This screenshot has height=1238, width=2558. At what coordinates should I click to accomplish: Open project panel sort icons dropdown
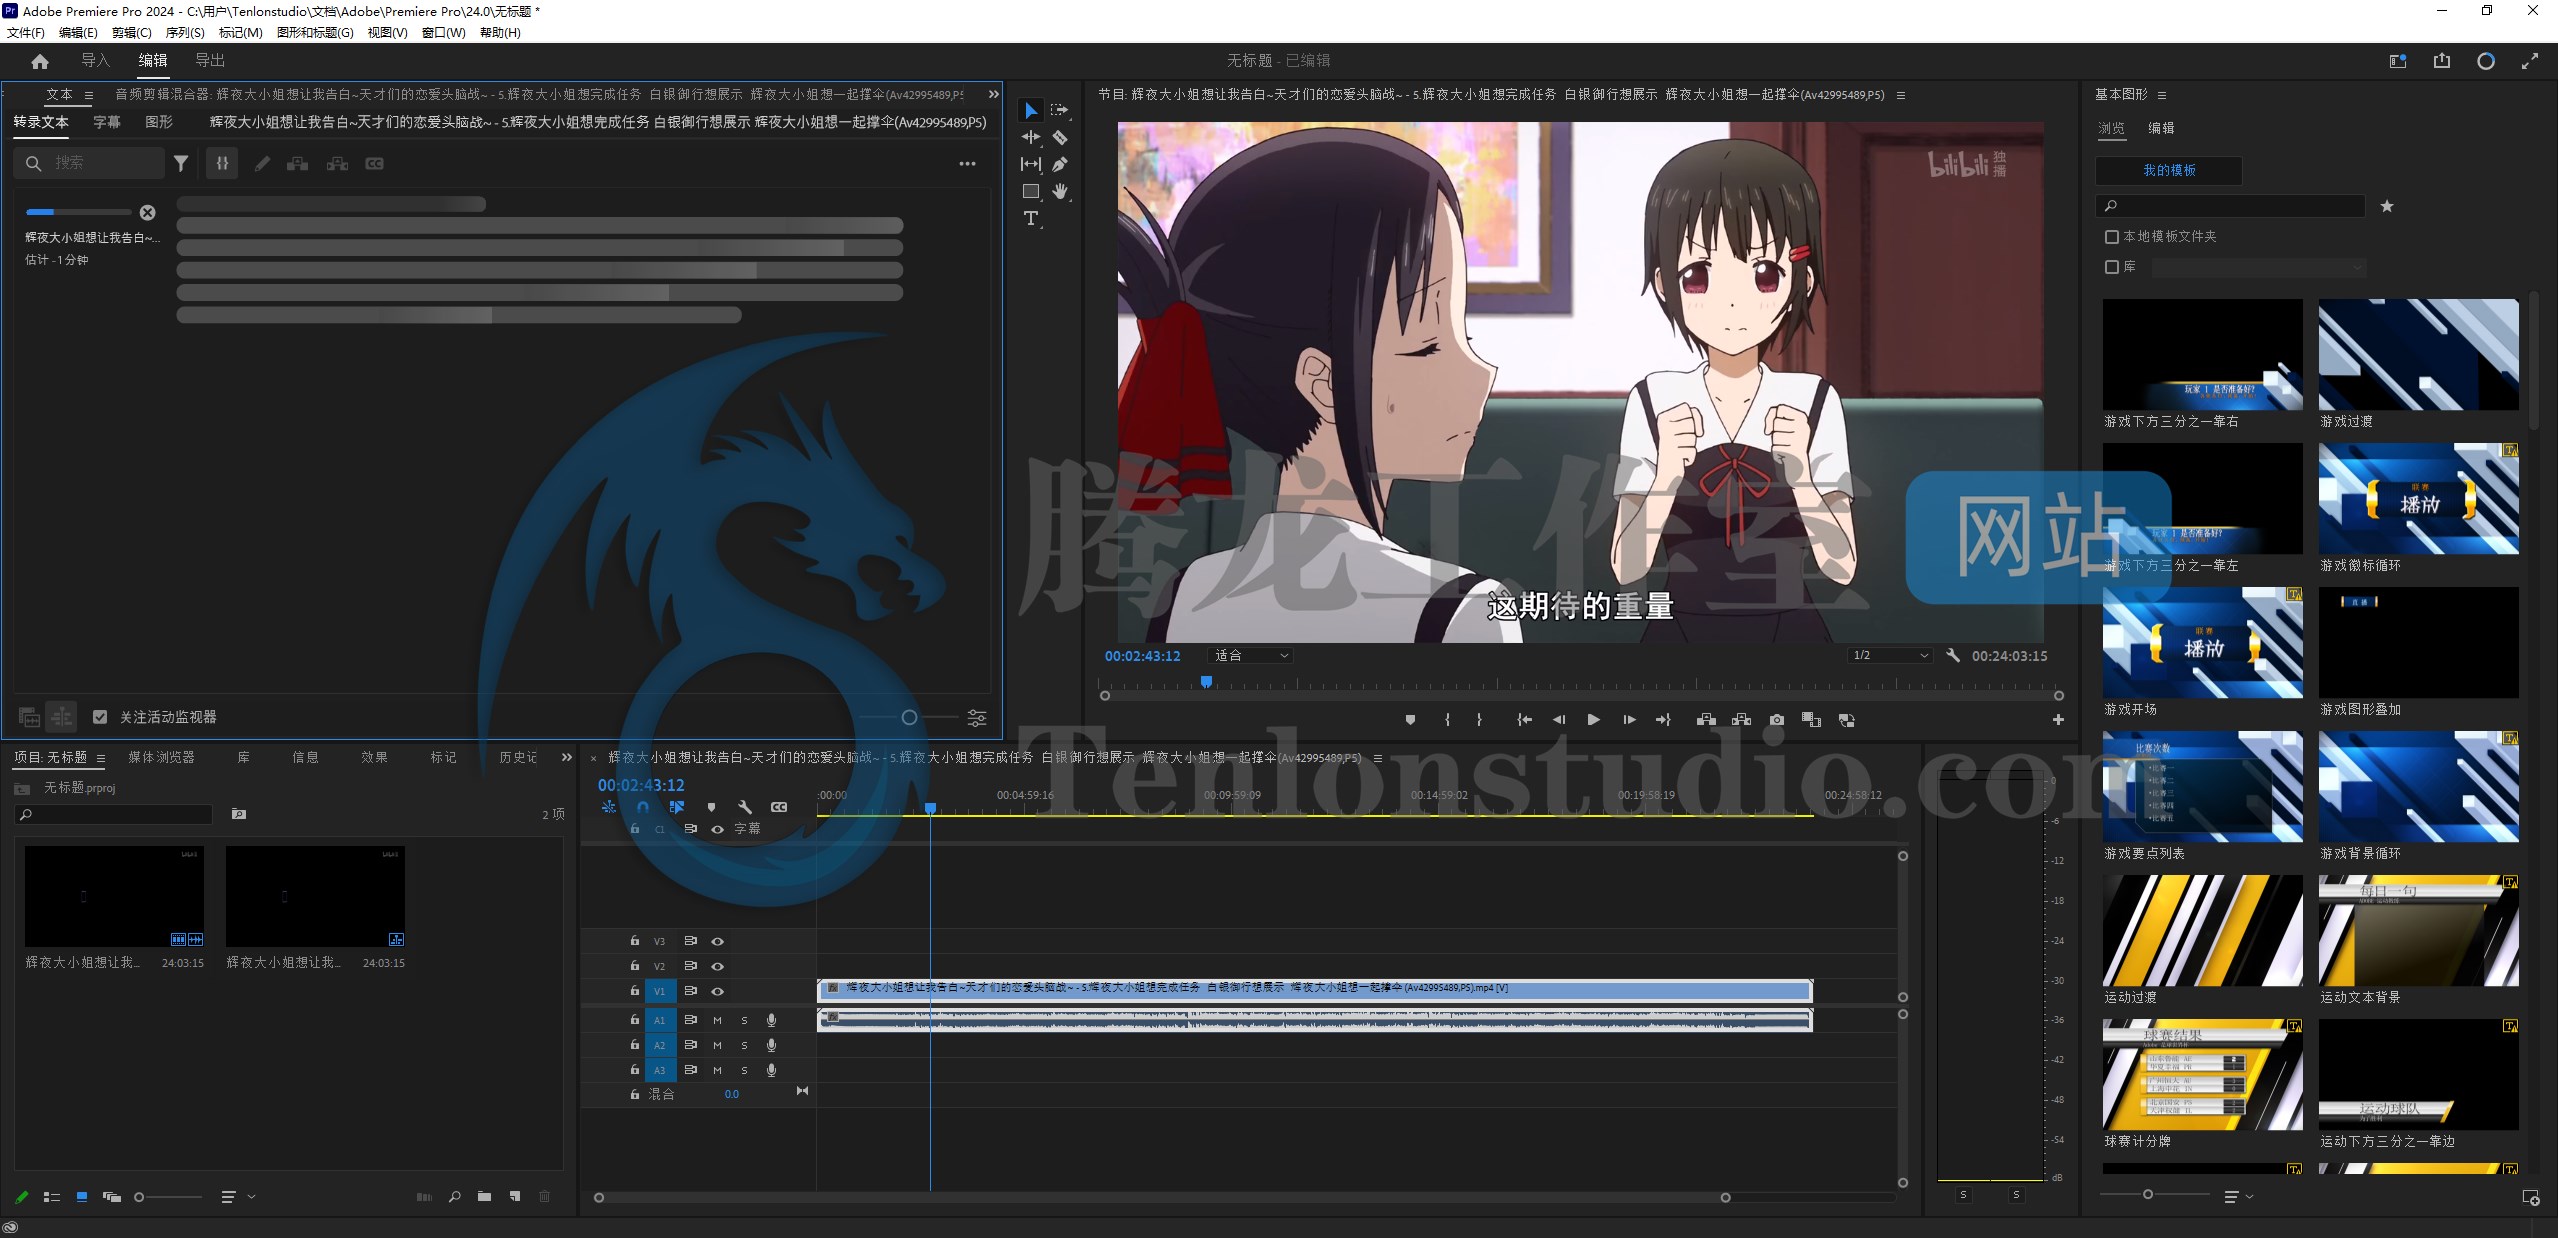(236, 1196)
